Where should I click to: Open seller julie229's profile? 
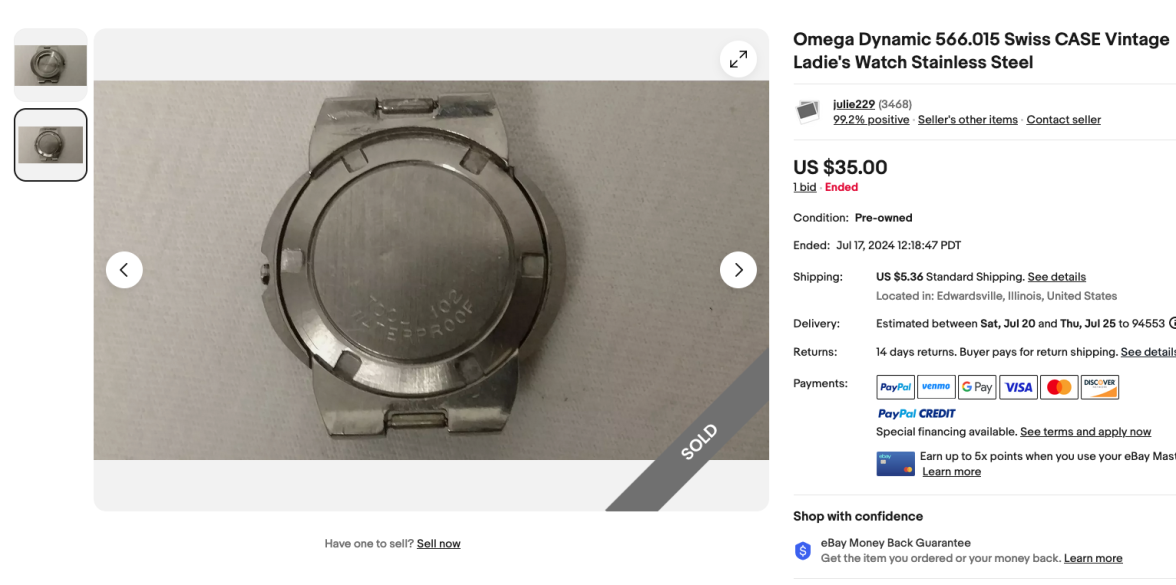click(x=854, y=104)
